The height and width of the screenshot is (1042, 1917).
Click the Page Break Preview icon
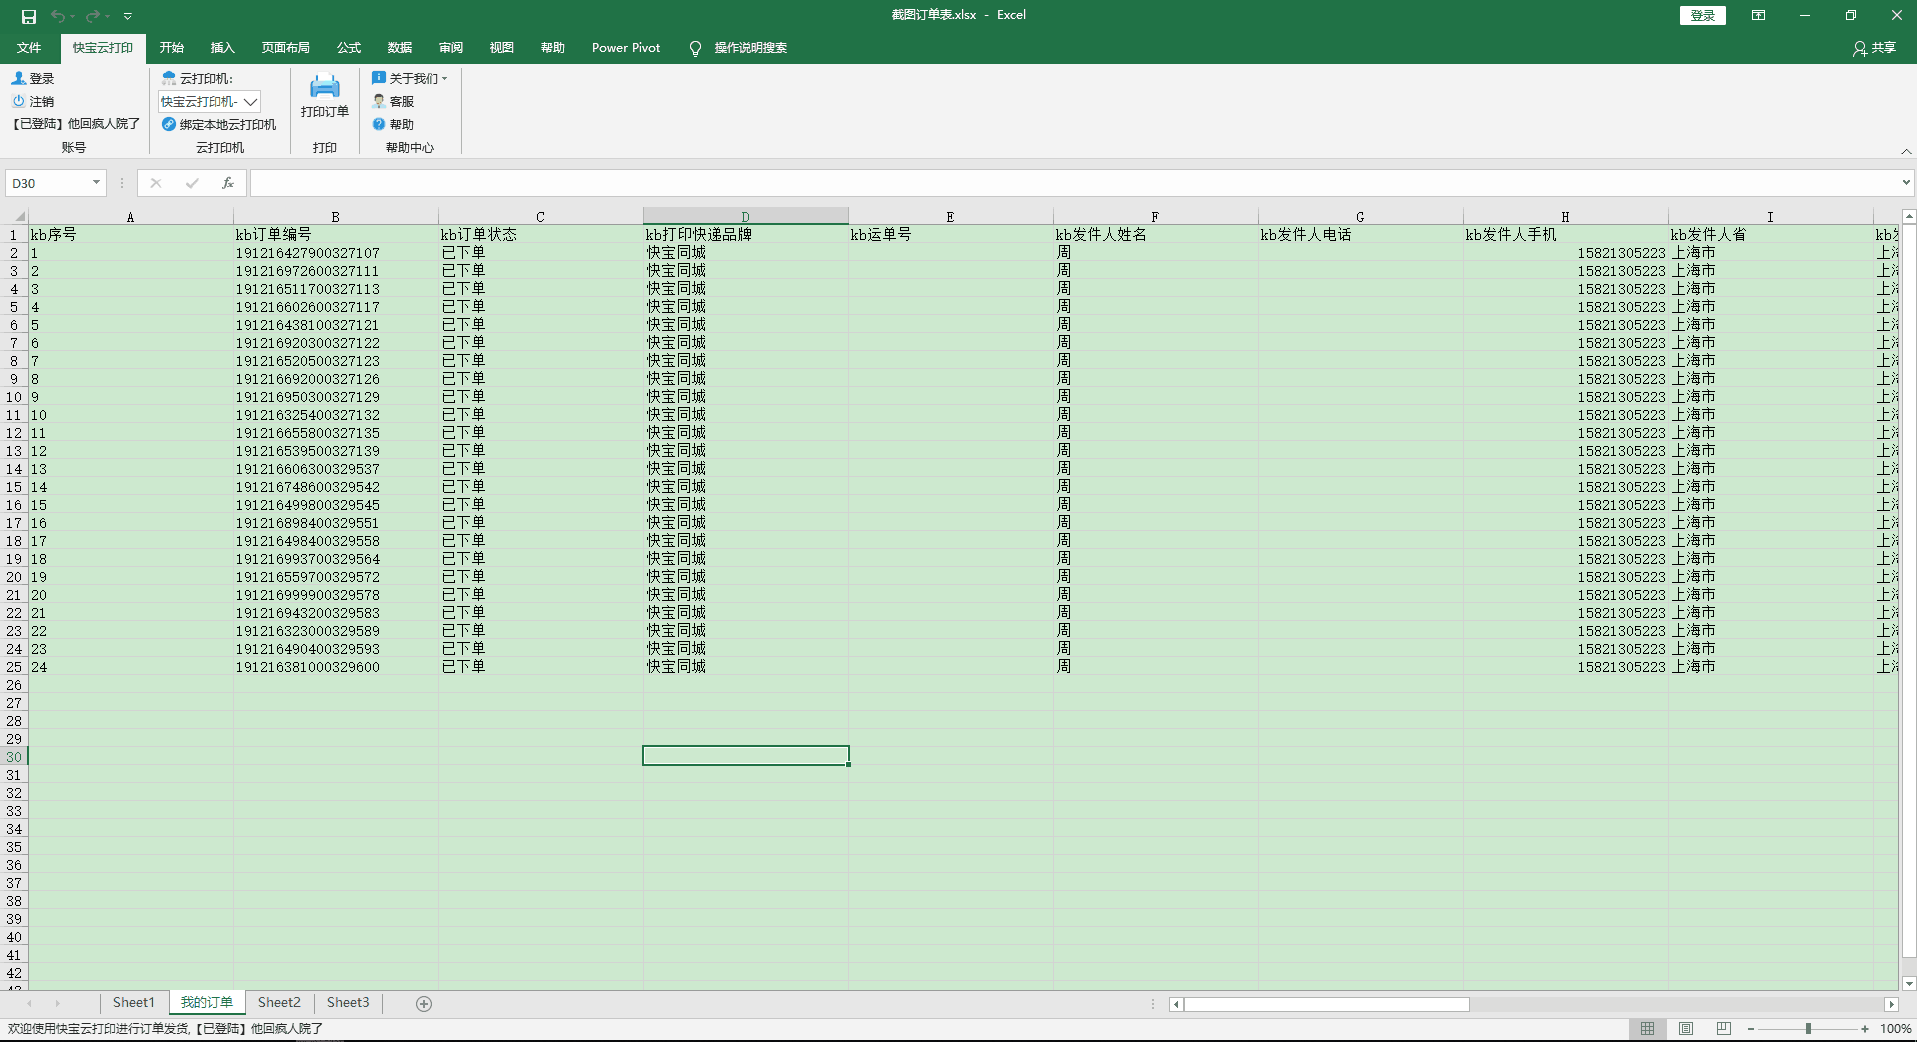(x=1724, y=1029)
